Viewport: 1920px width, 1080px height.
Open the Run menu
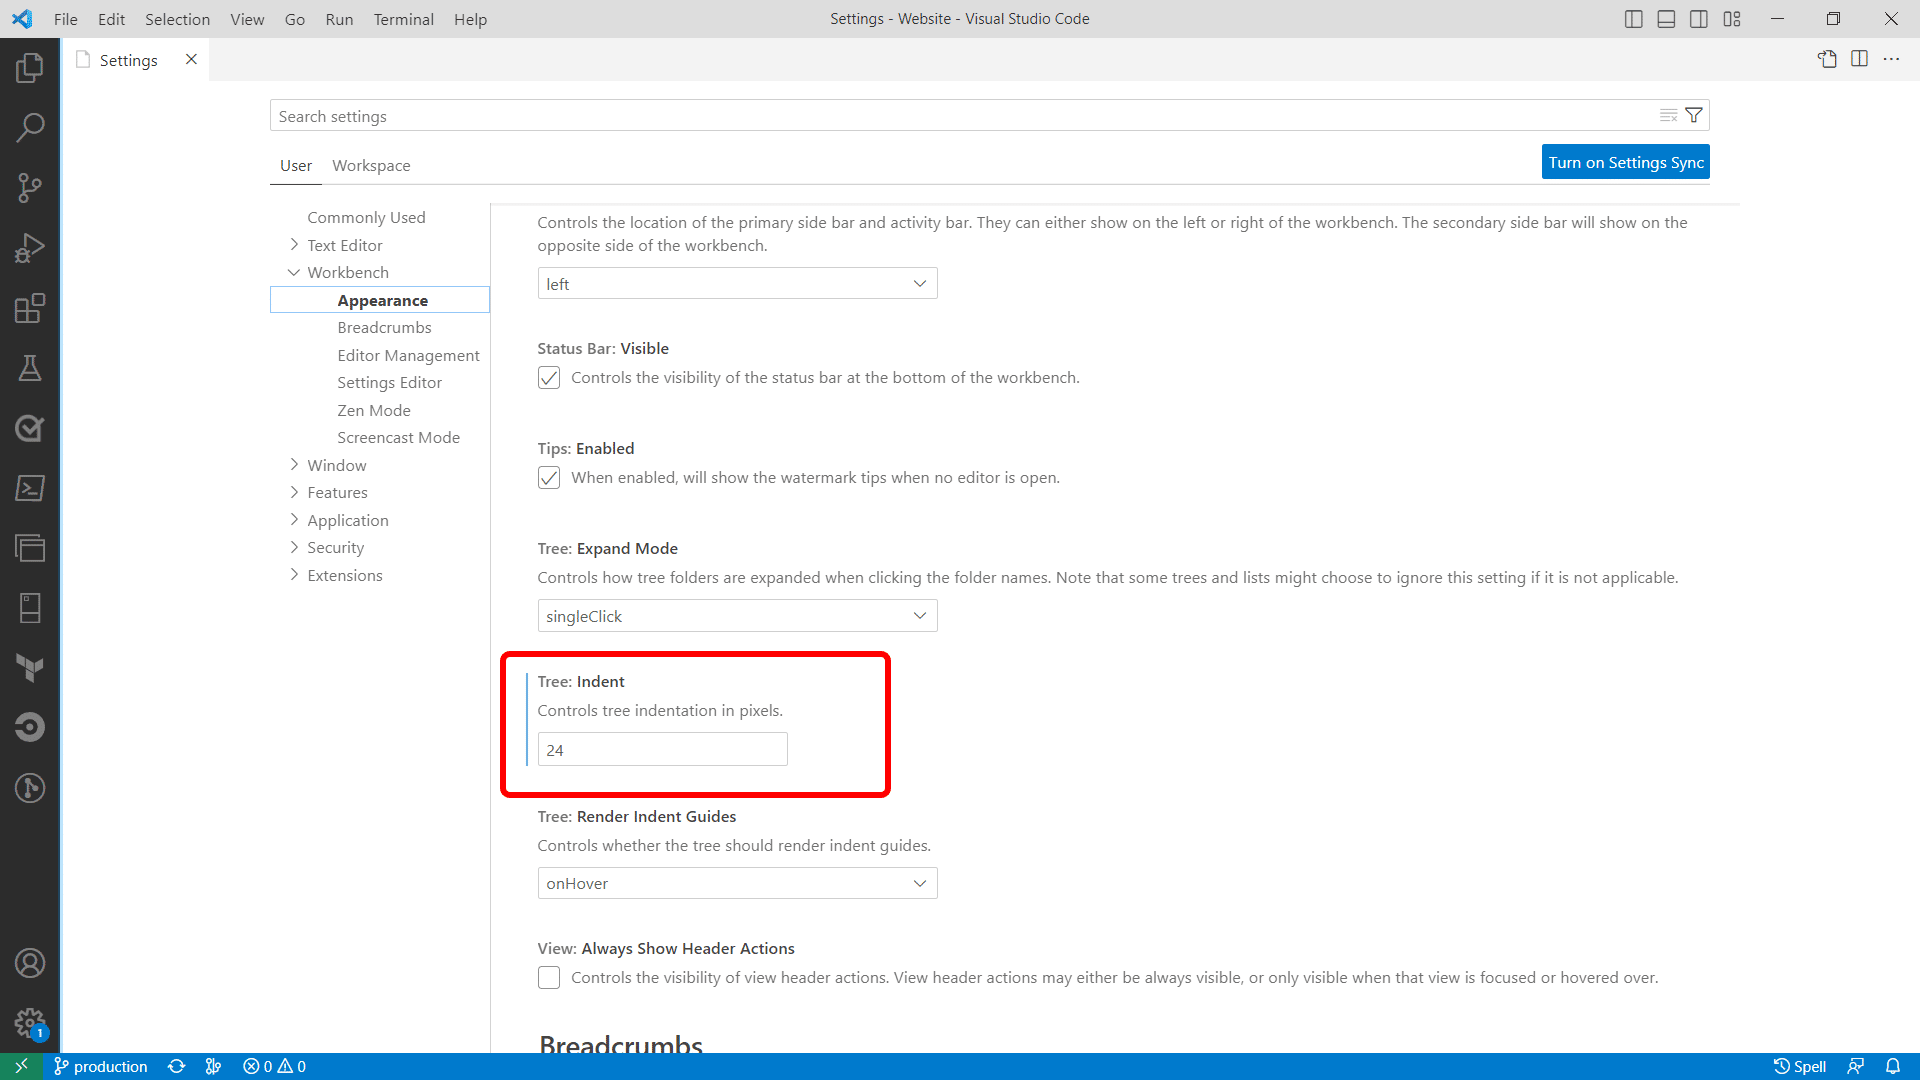pos(339,19)
